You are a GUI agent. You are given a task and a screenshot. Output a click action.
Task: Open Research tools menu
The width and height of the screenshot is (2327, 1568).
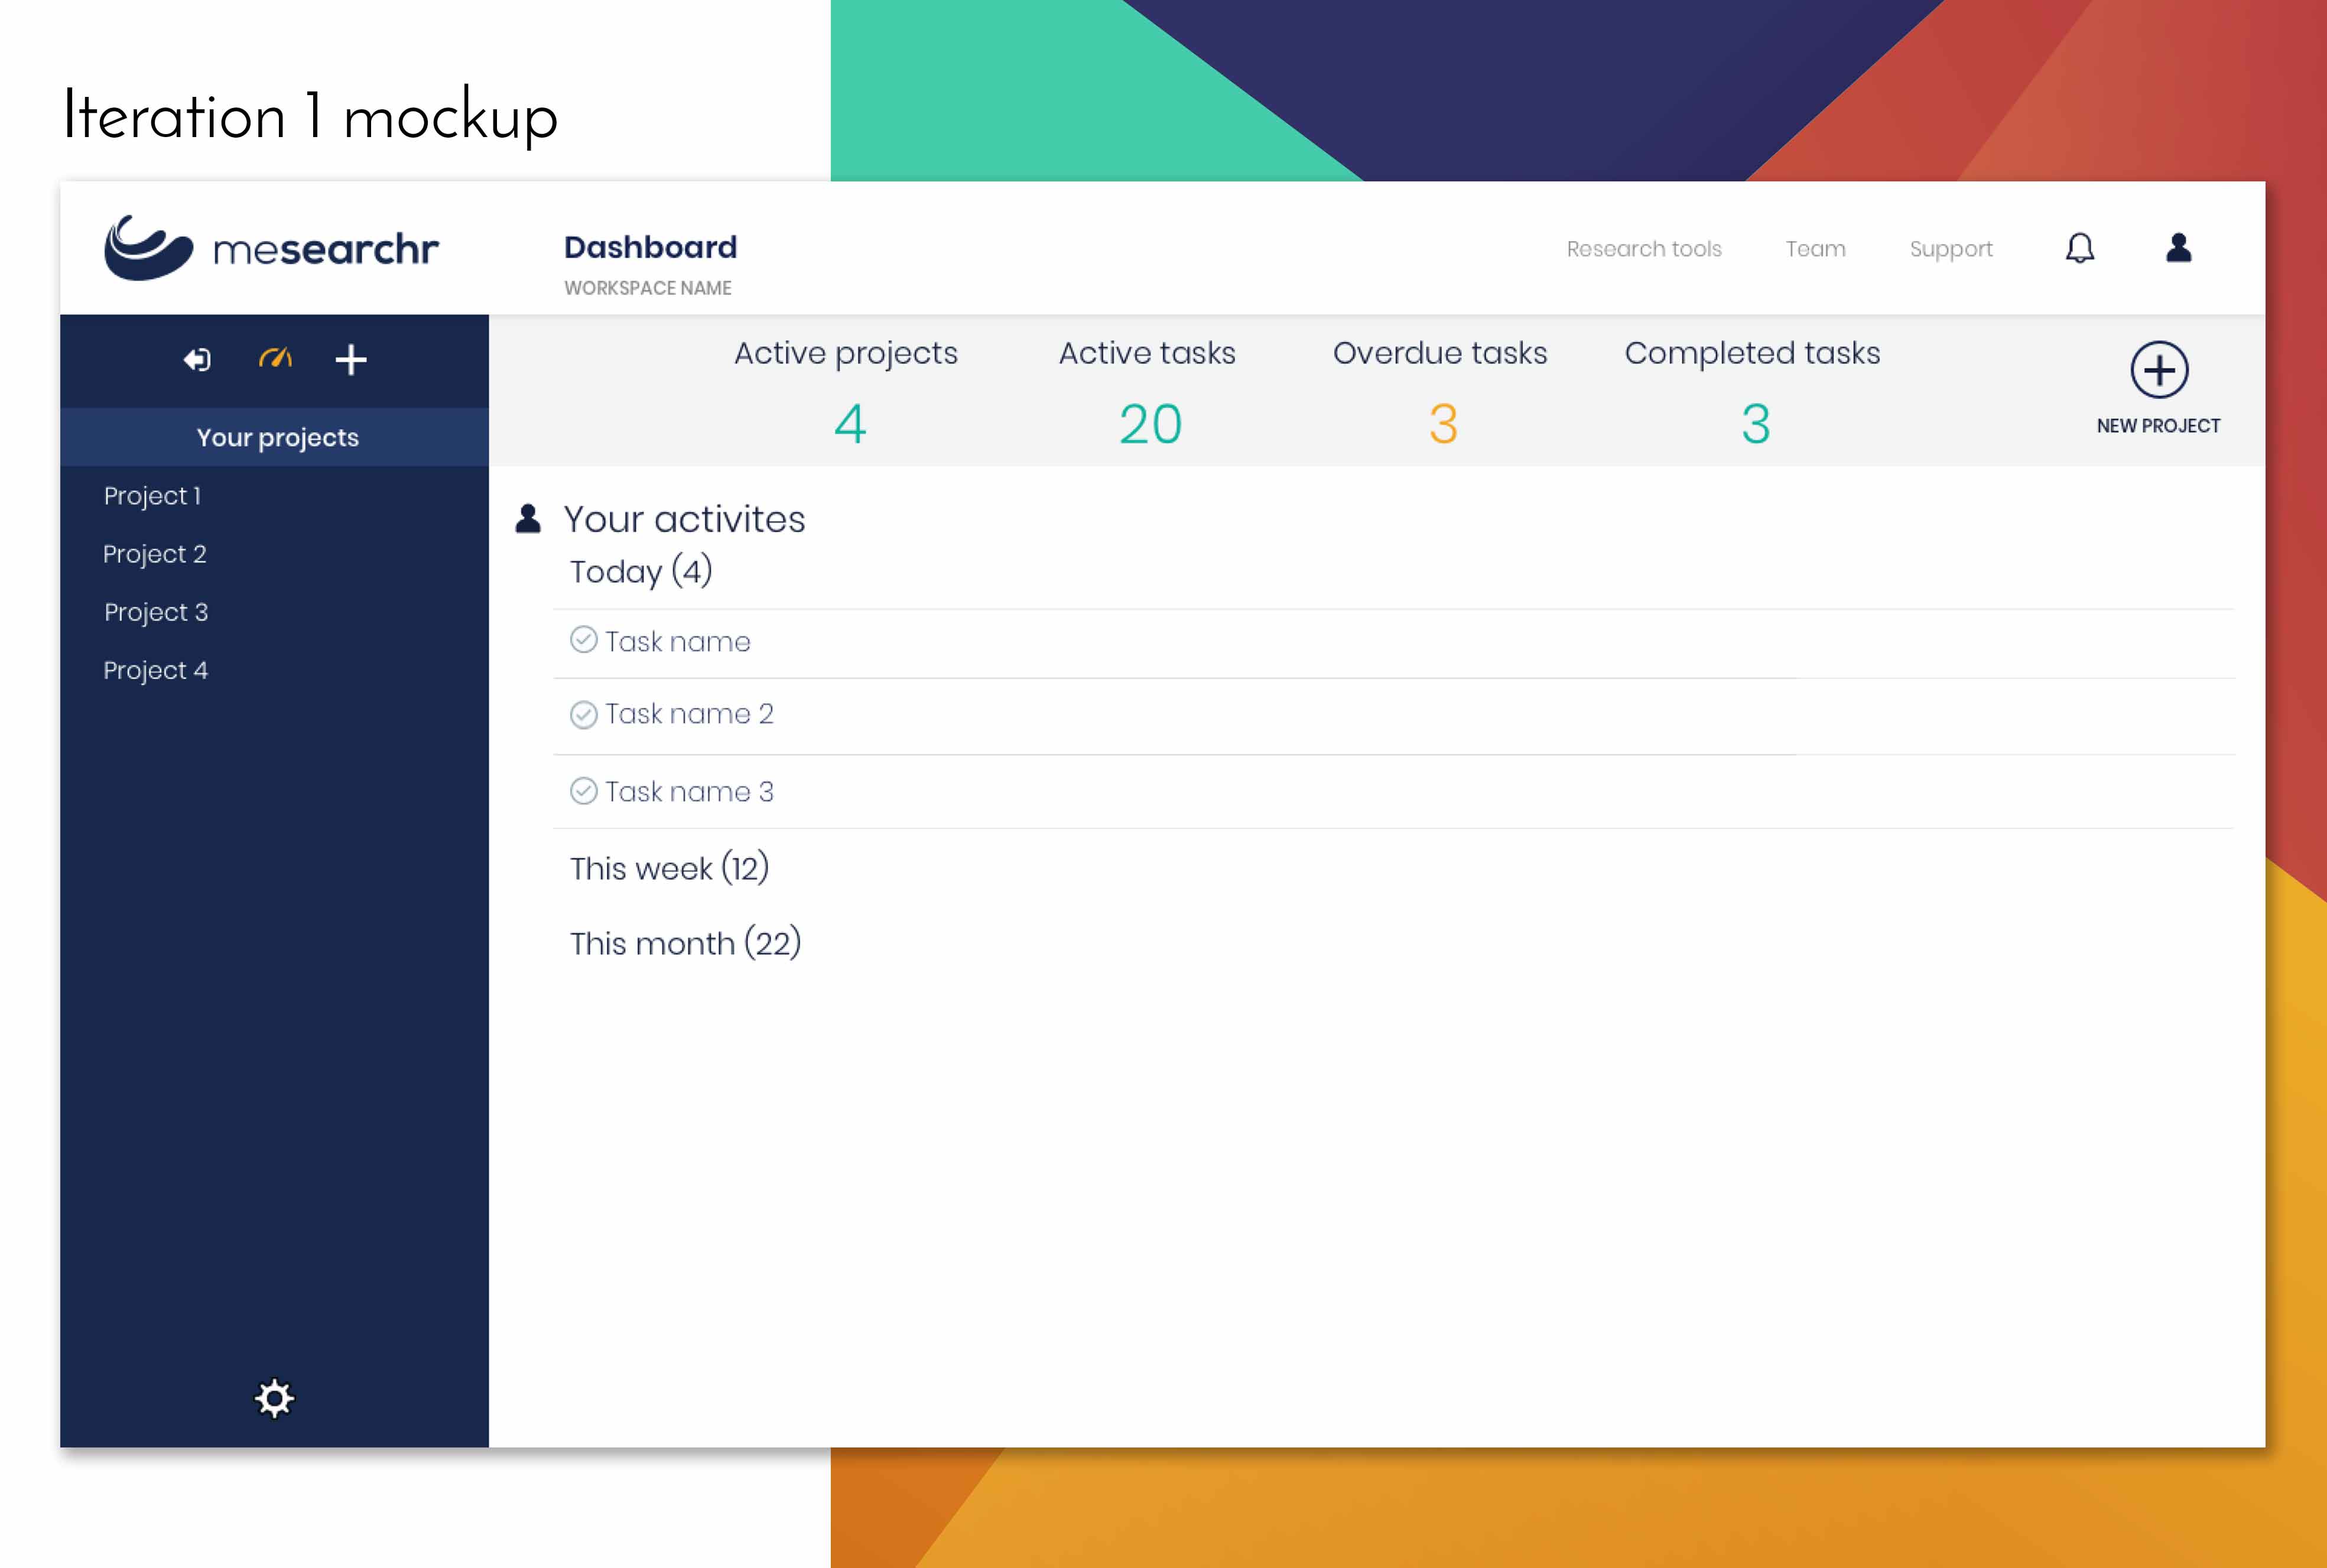[x=1643, y=249]
